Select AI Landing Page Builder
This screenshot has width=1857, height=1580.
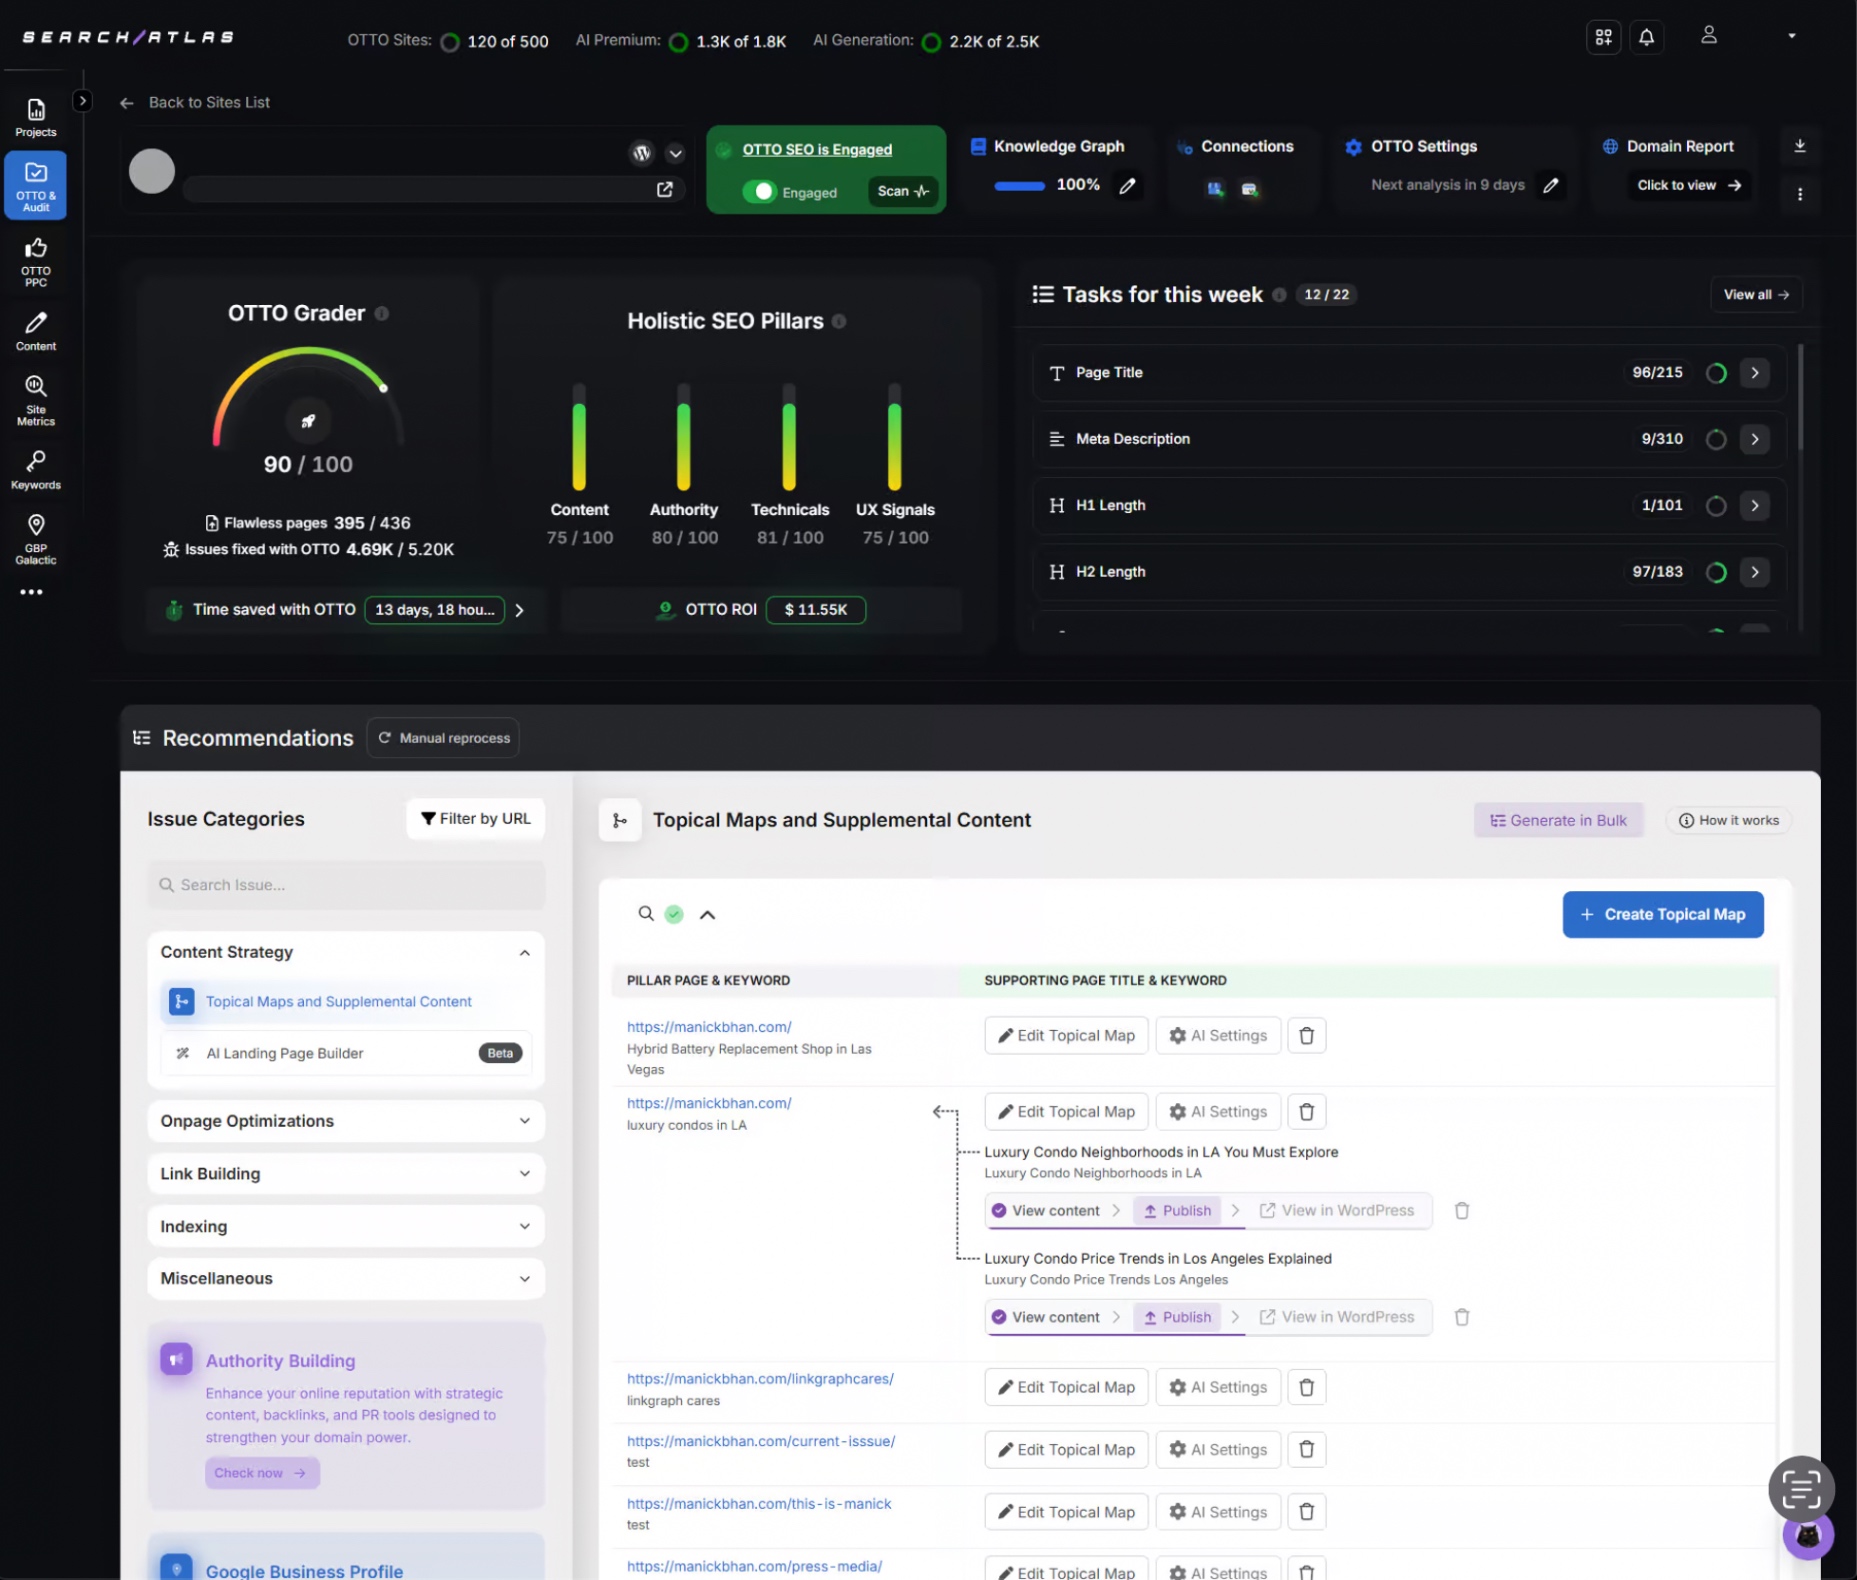[284, 1052]
